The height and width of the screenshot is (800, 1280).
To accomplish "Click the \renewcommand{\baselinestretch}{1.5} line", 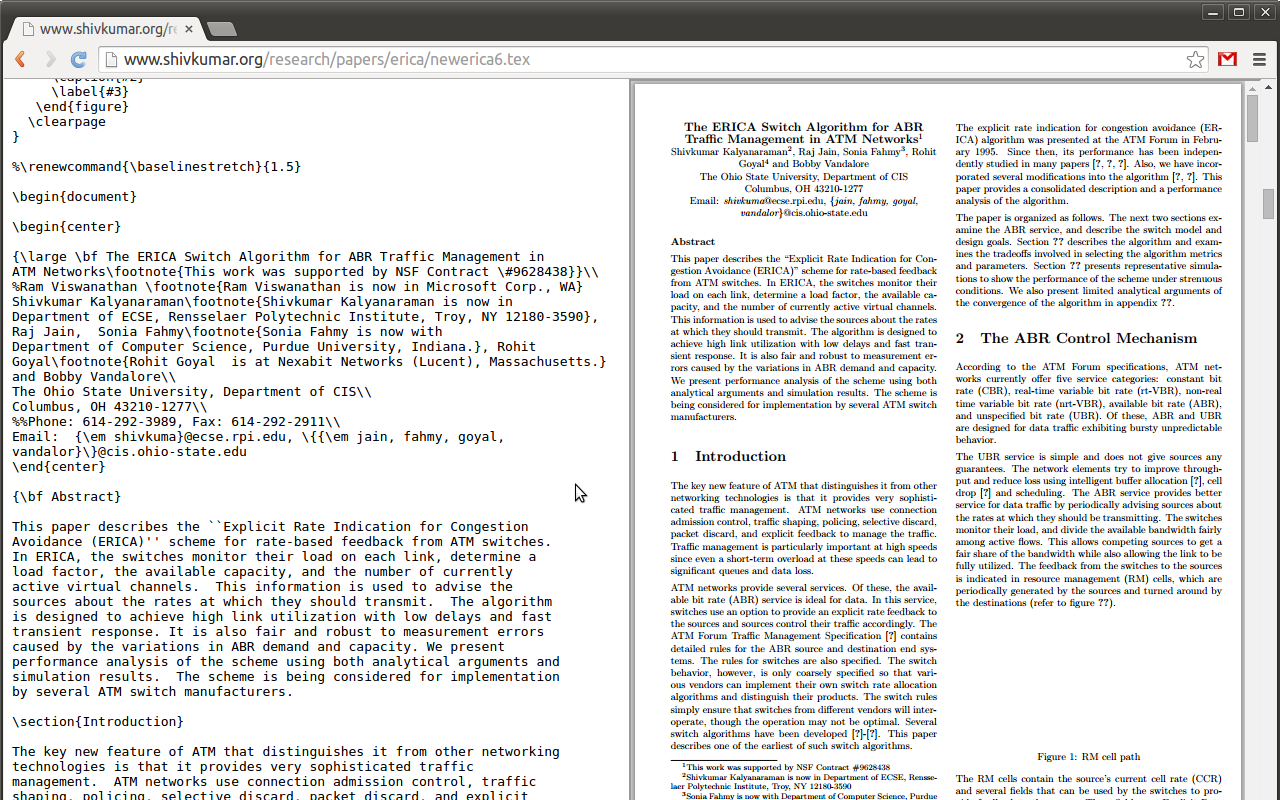I will tap(156, 167).
